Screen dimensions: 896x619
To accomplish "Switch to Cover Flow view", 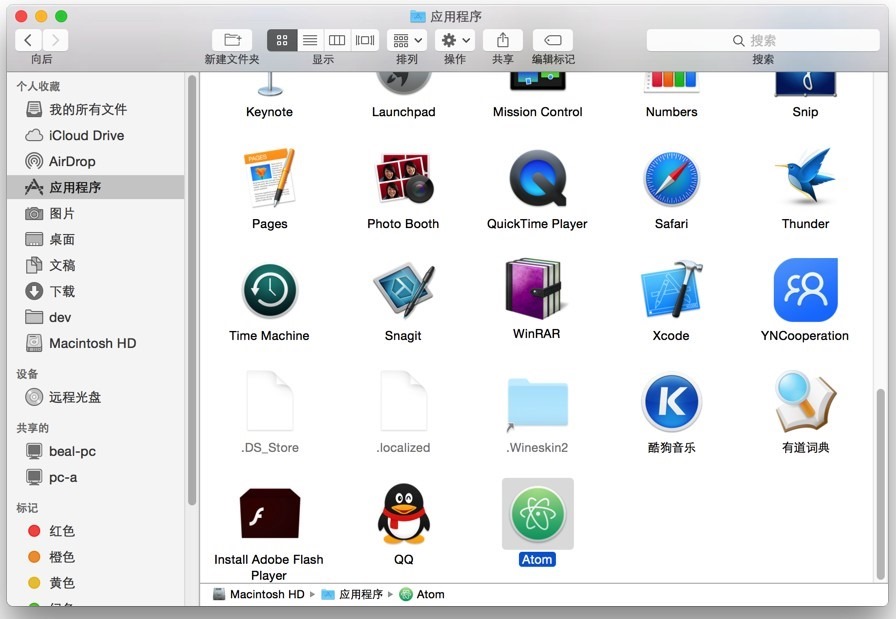I will click(365, 40).
